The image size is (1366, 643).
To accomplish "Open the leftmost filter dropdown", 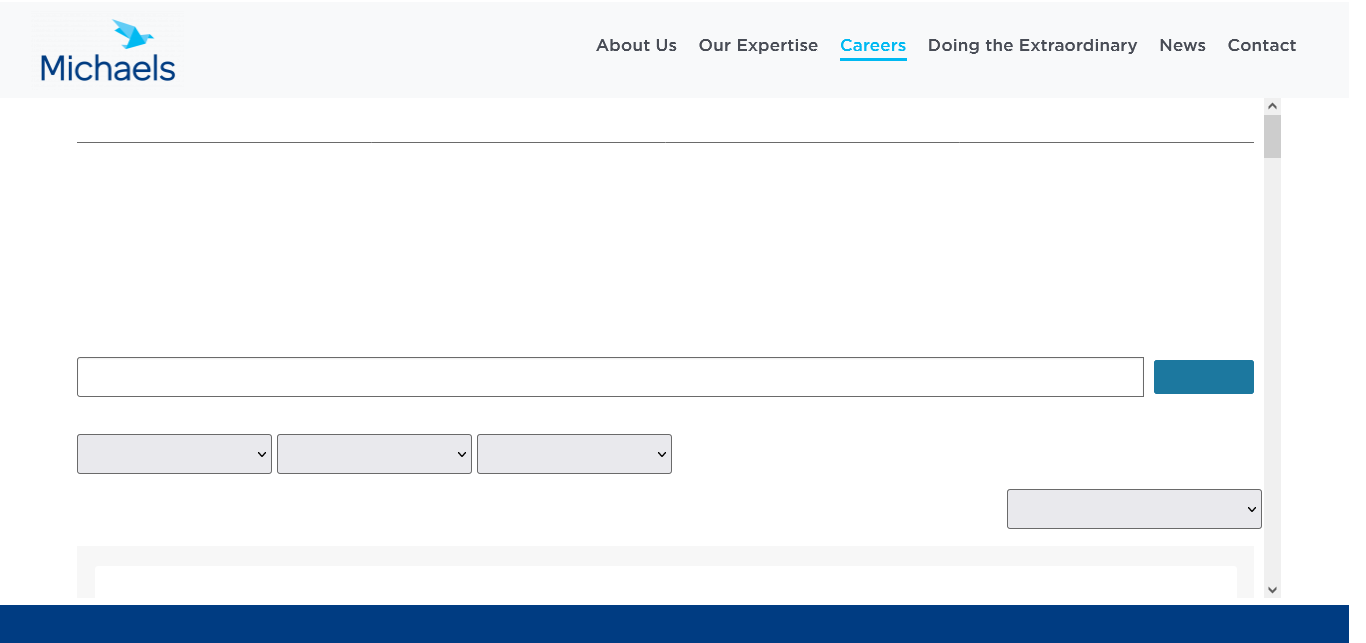I will pyautogui.click(x=174, y=454).
